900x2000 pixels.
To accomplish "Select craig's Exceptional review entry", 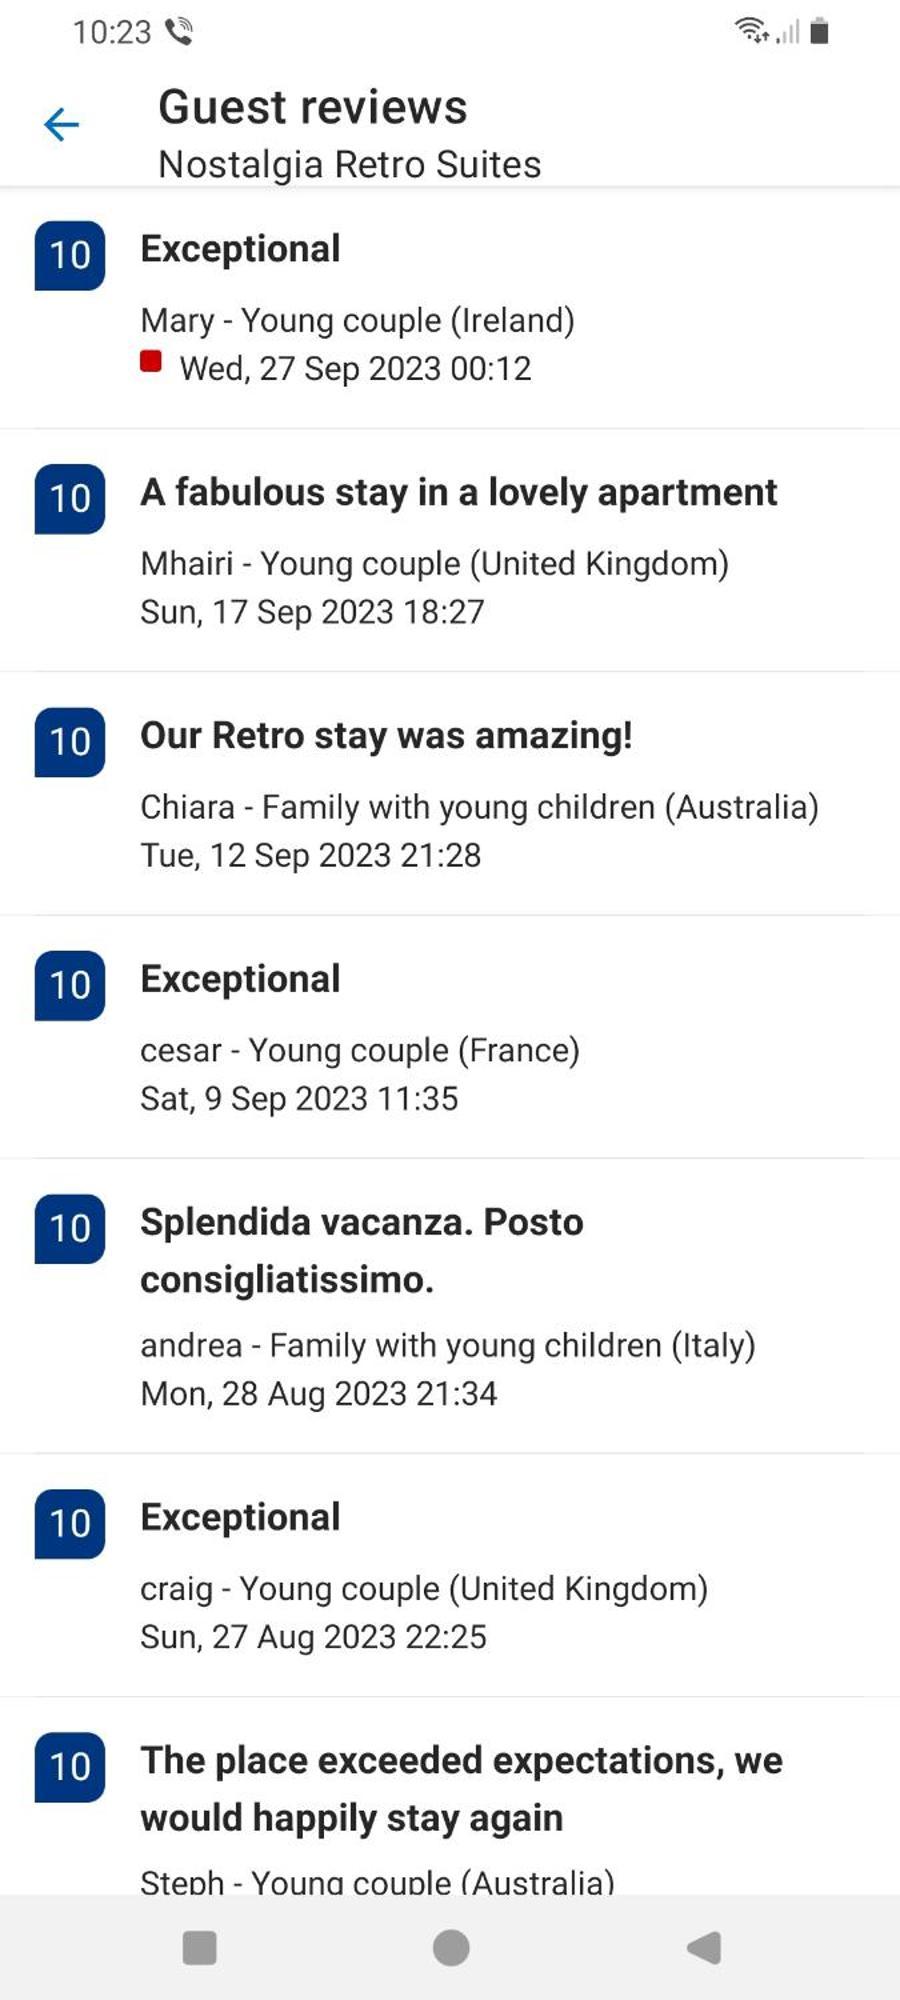I will 450,1575.
